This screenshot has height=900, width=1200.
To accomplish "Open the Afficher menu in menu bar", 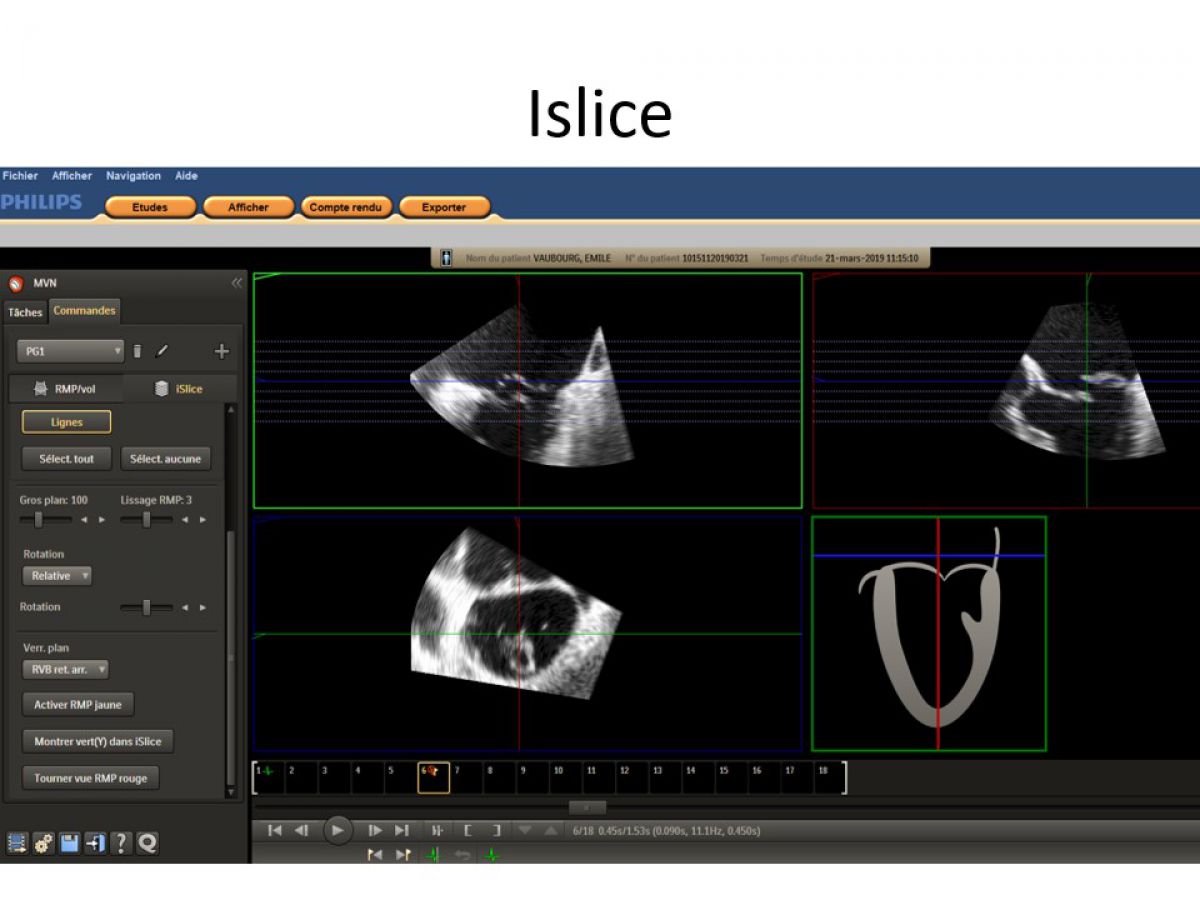I will 72,176.
